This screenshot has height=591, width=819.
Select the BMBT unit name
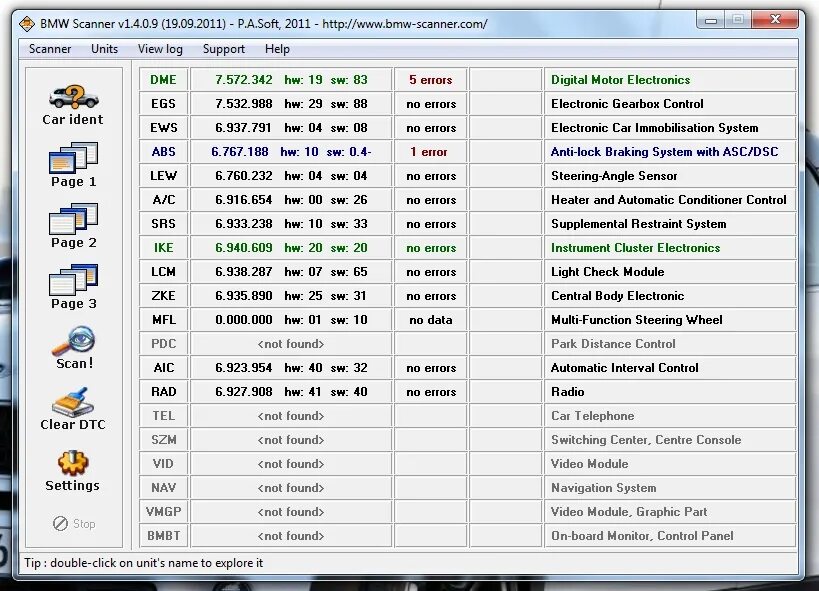tap(163, 536)
